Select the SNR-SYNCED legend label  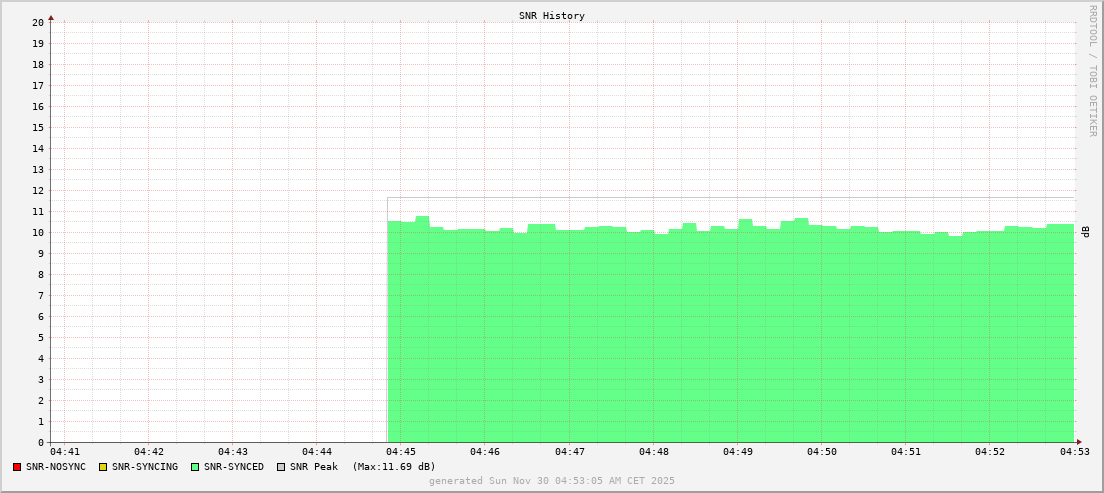pos(234,467)
